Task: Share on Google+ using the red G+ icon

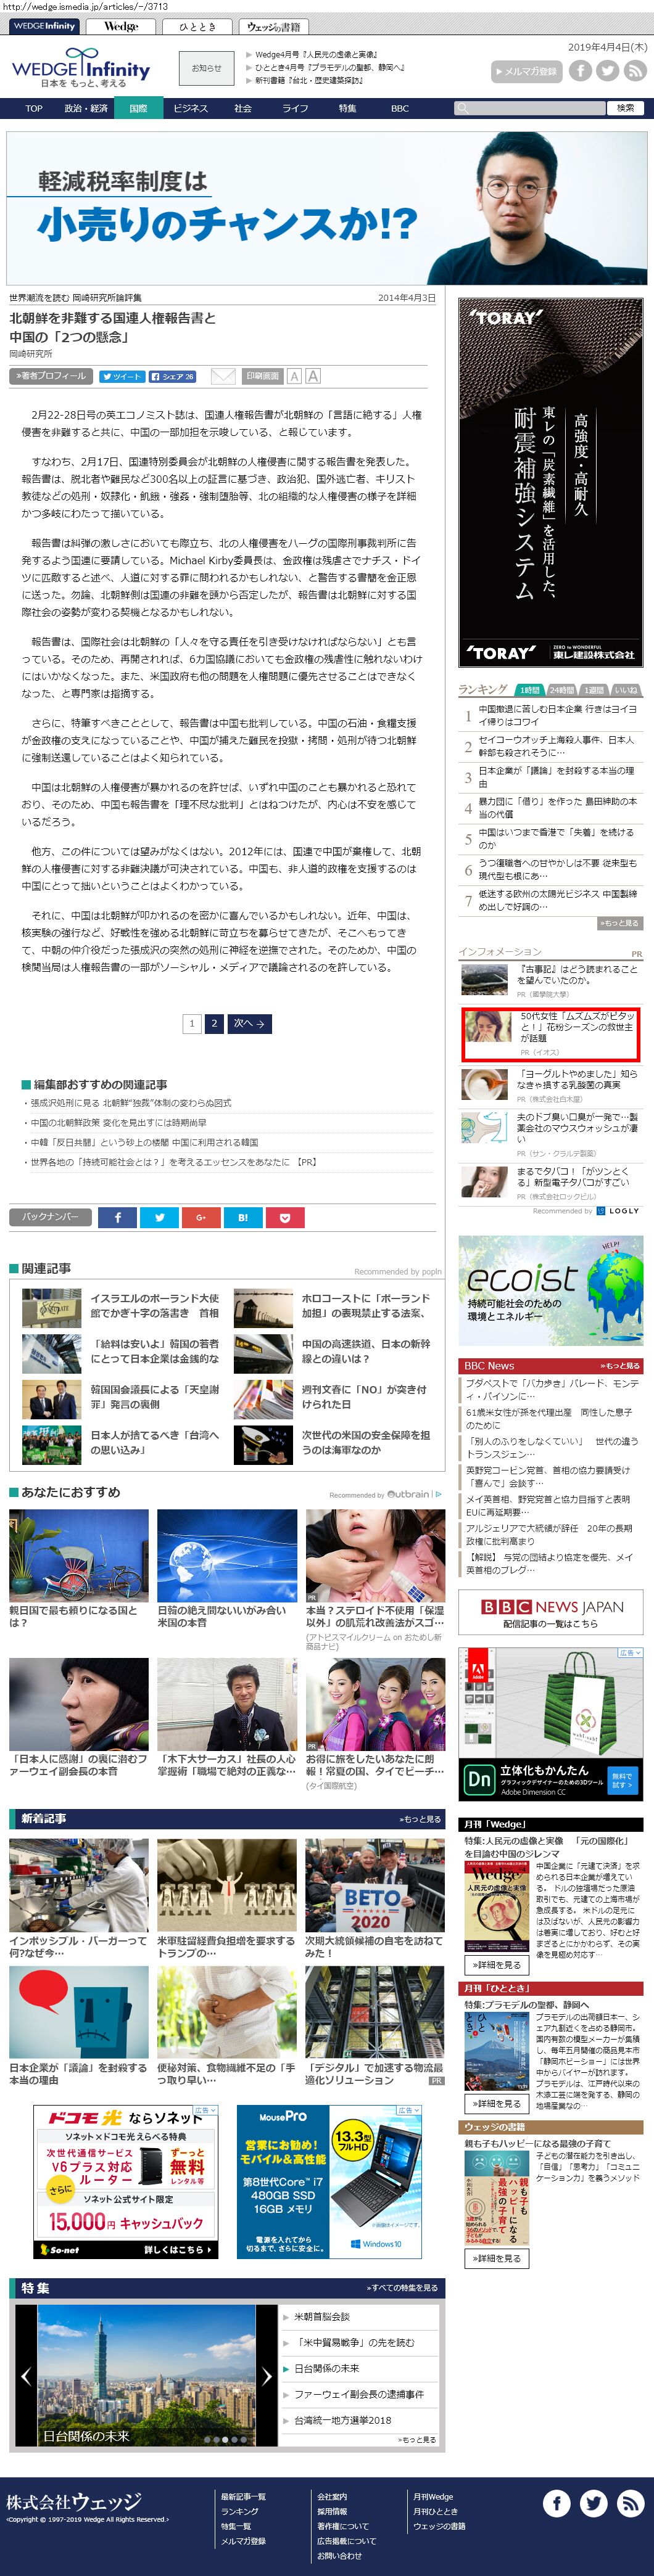Action: (201, 1217)
